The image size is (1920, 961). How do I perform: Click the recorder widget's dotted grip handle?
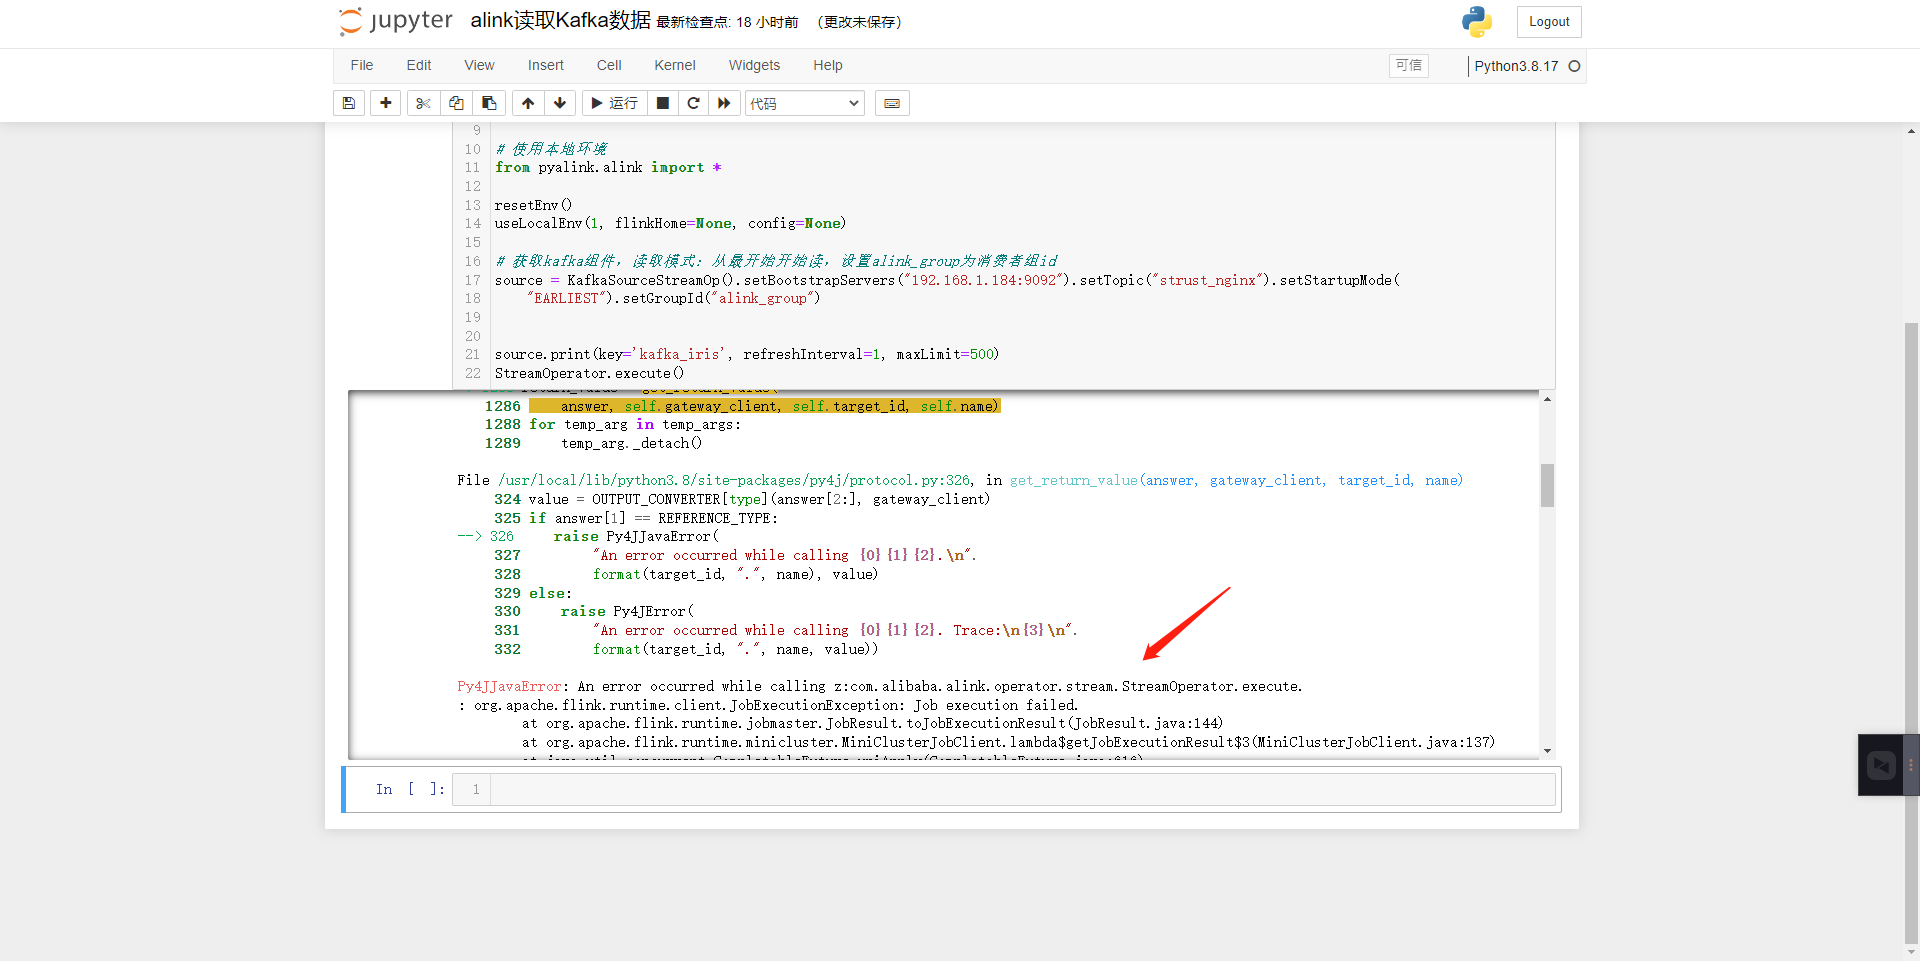coord(1911,765)
